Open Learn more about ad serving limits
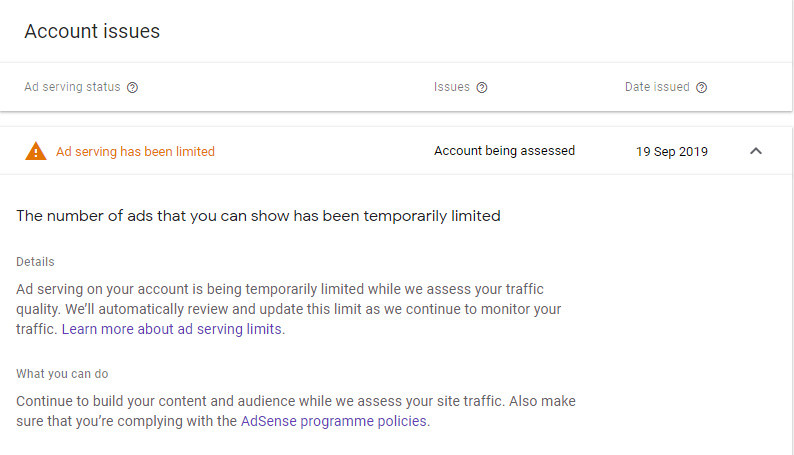This screenshot has height=455, width=794. (171, 329)
